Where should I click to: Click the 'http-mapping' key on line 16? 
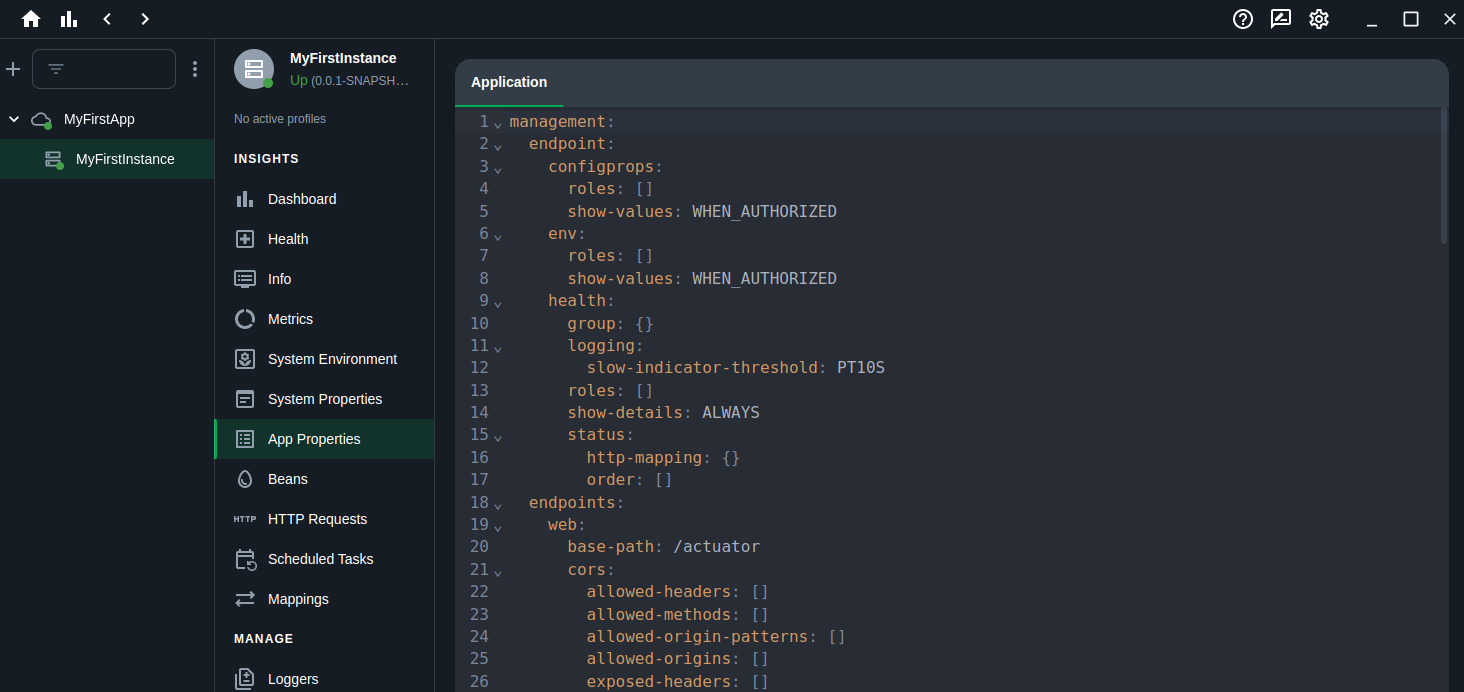[x=645, y=457]
